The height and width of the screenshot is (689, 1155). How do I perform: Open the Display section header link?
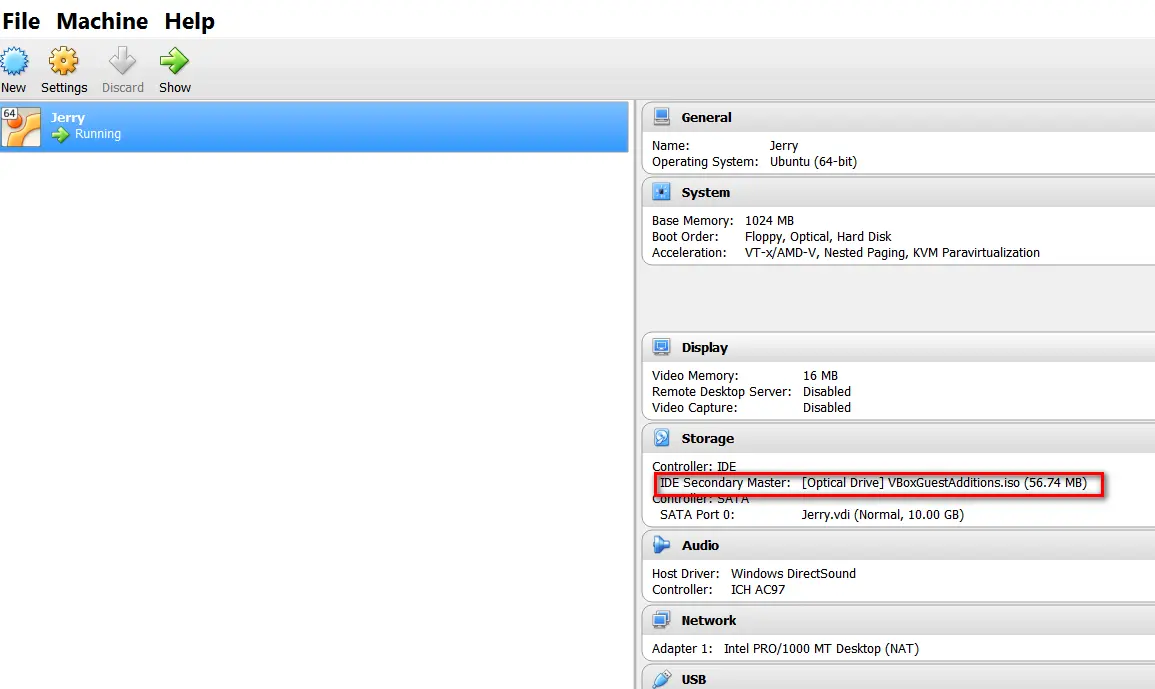704,347
